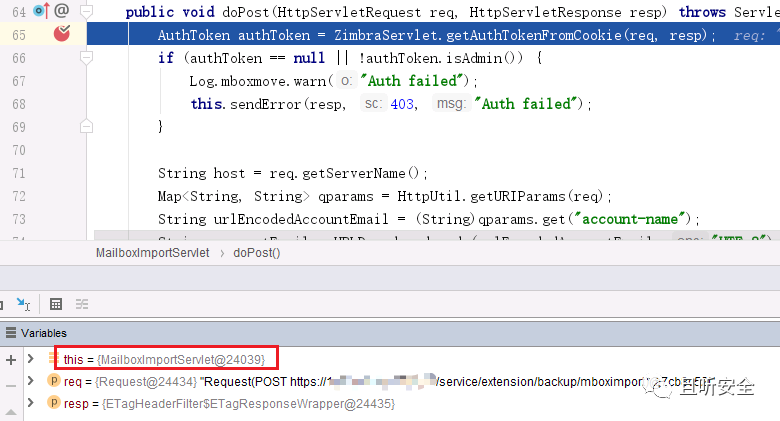Click the "account-name" string on line 73
Image resolution: width=780 pixels, height=421 pixels.
pyautogui.click(x=629, y=219)
